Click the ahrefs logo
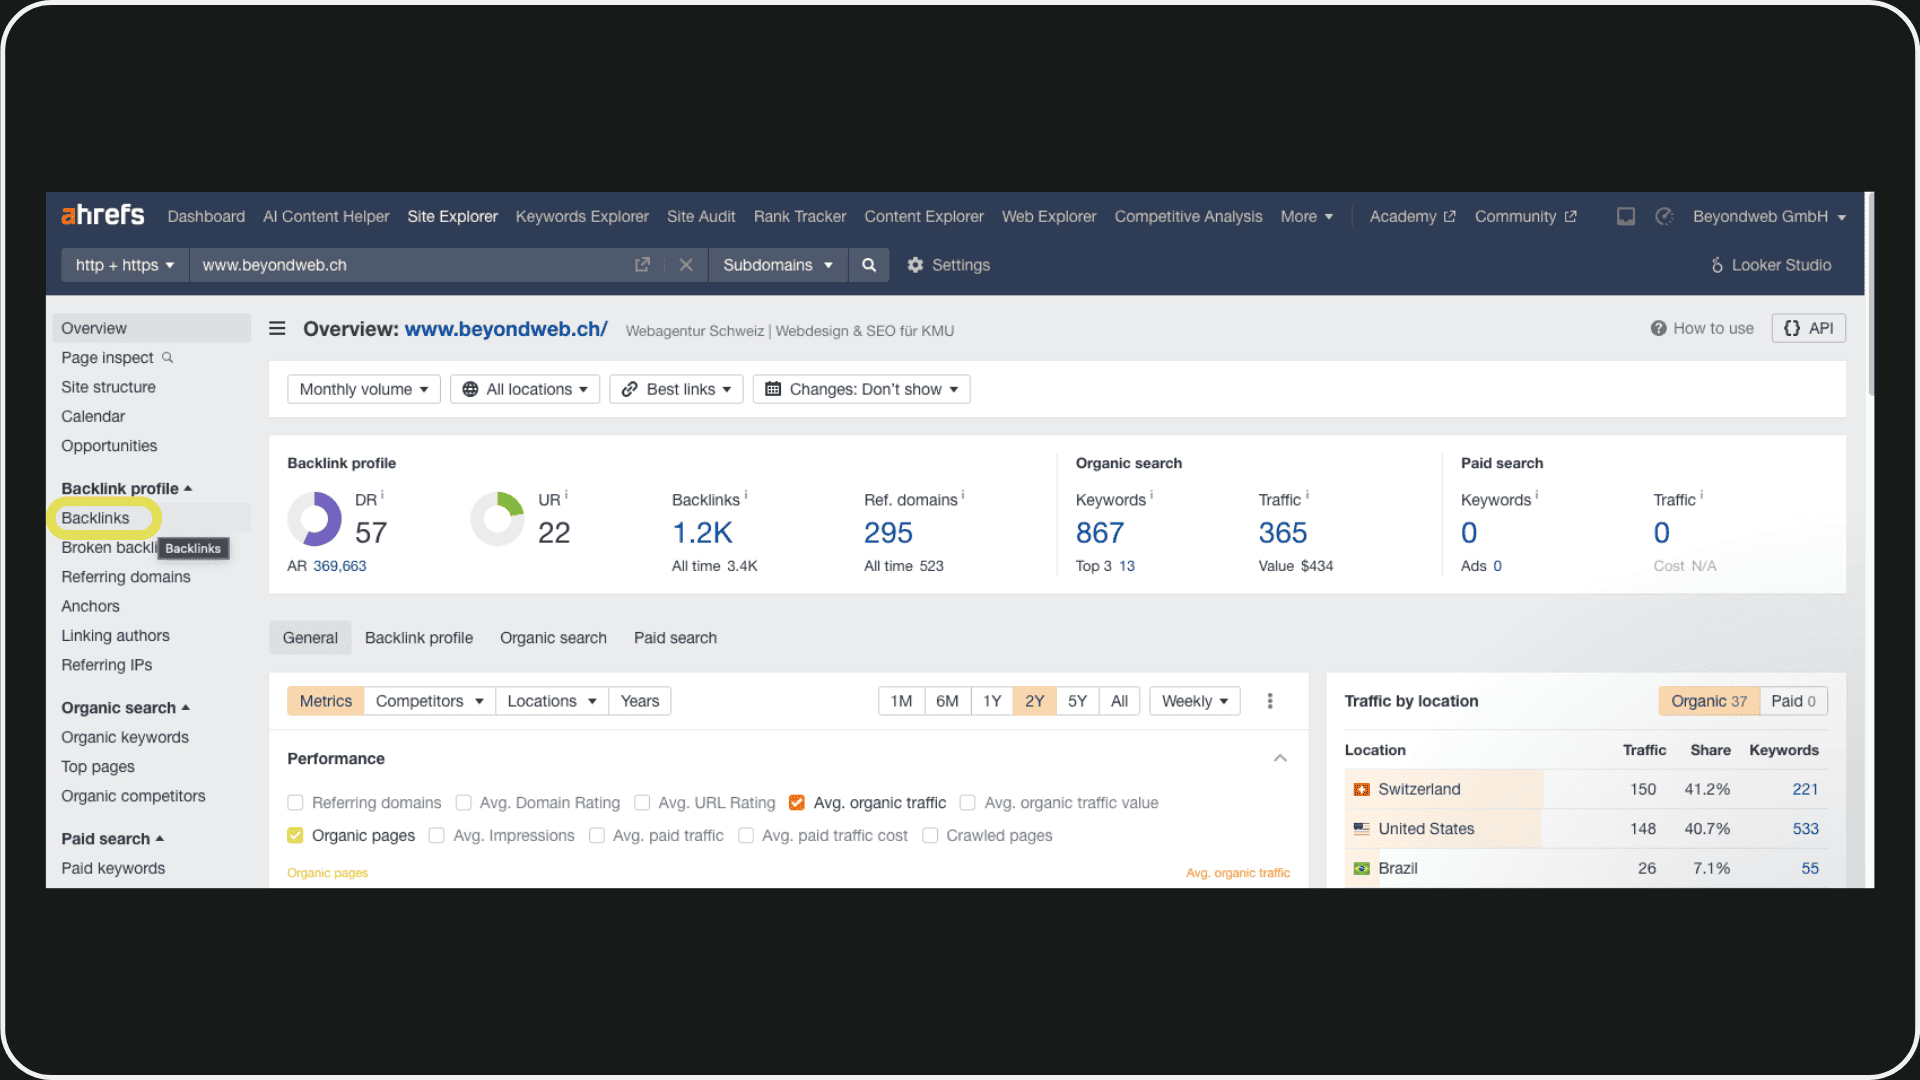This screenshot has height=1080, width=1920. click(103, 215)
